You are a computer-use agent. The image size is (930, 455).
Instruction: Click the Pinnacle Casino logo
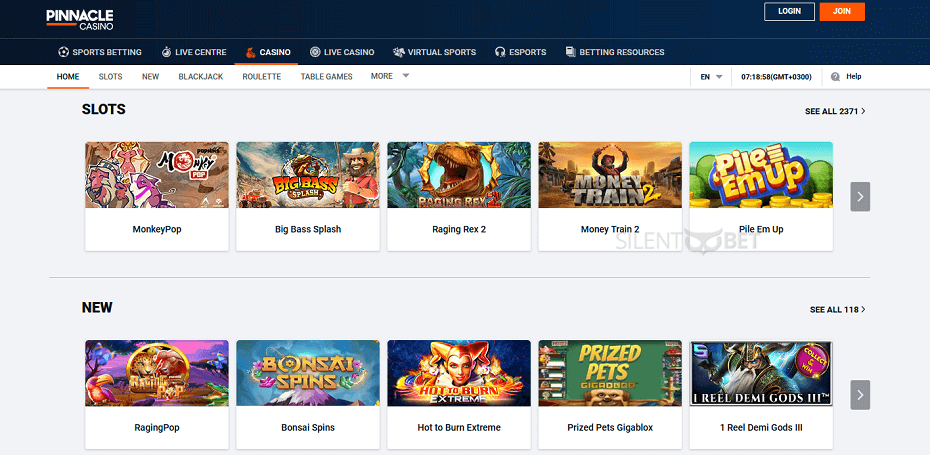click(79, 20)
